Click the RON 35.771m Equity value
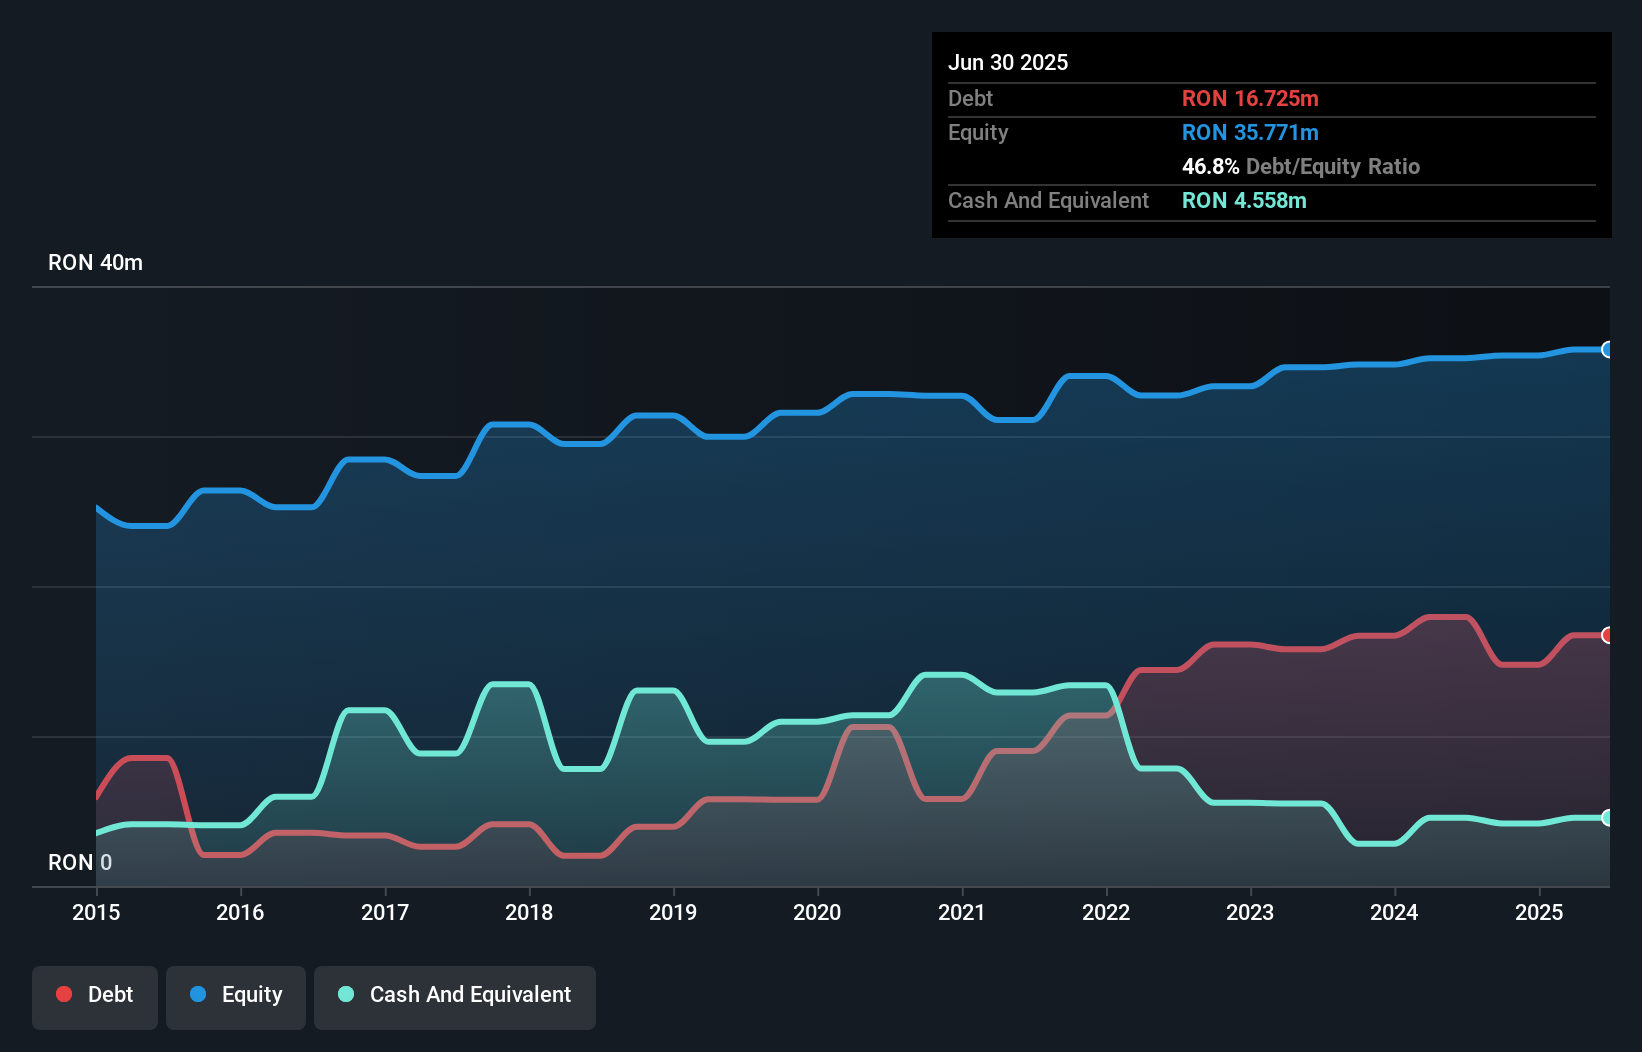Image resolution: width=1642 pixels, height=1052 pixels. 1250,132
